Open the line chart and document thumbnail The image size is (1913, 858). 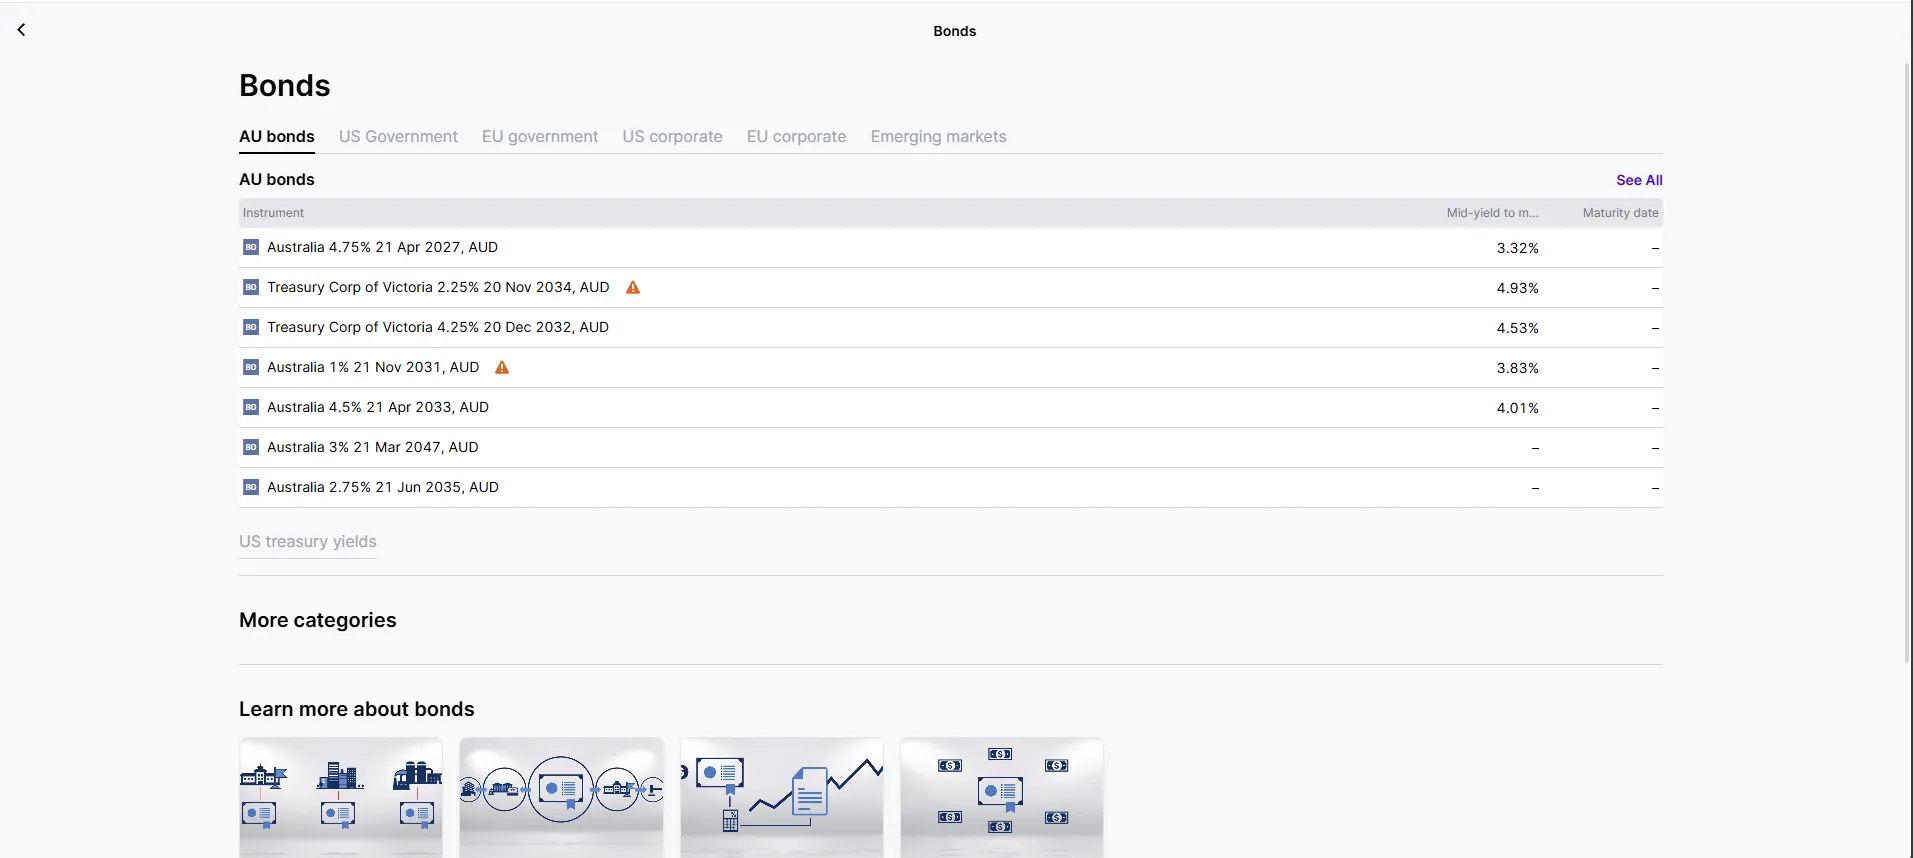pyautogui.click(x=782, y=798)
